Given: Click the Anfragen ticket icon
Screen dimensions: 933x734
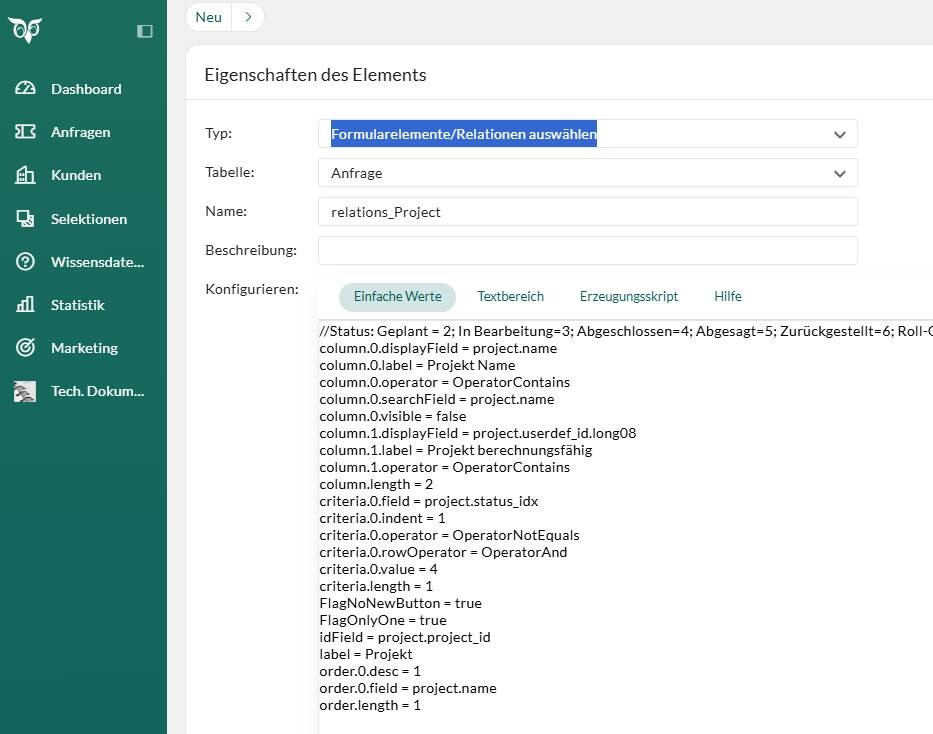Looking at the screenshot, I should pos(25,131).
